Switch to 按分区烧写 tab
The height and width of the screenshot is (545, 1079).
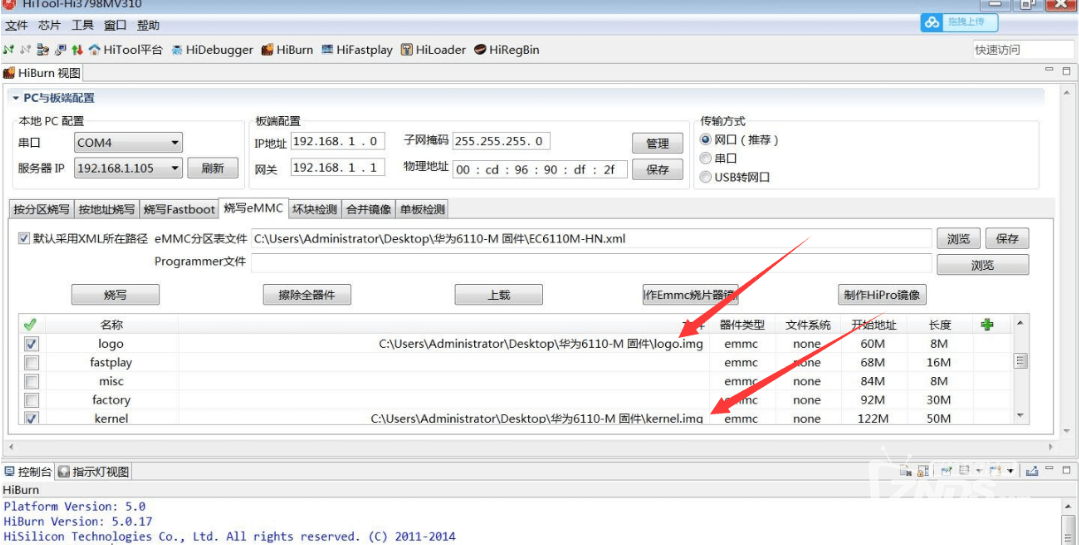tap(41, 209)
